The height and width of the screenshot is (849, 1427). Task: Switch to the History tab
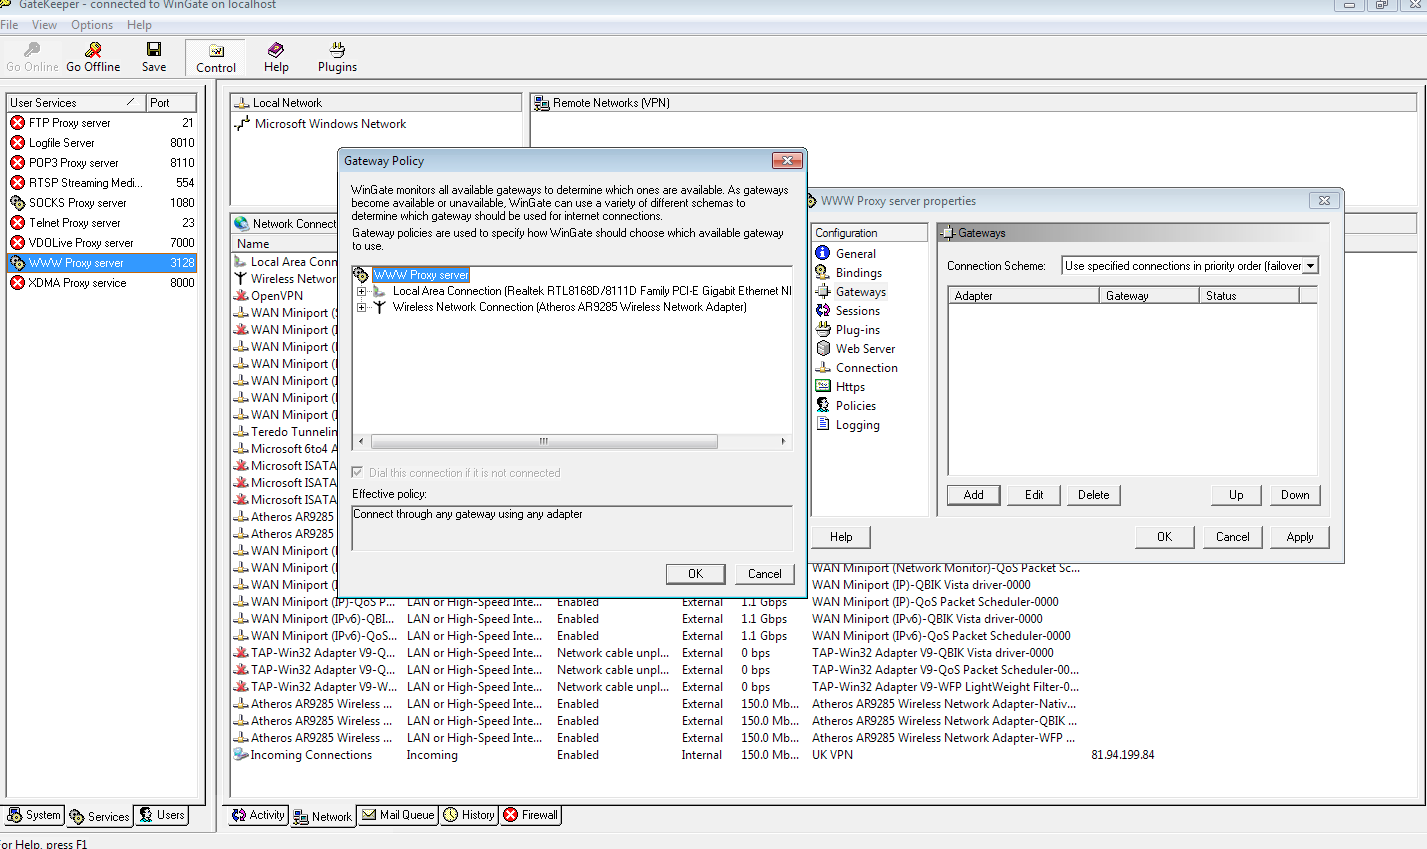click(469, 815)
